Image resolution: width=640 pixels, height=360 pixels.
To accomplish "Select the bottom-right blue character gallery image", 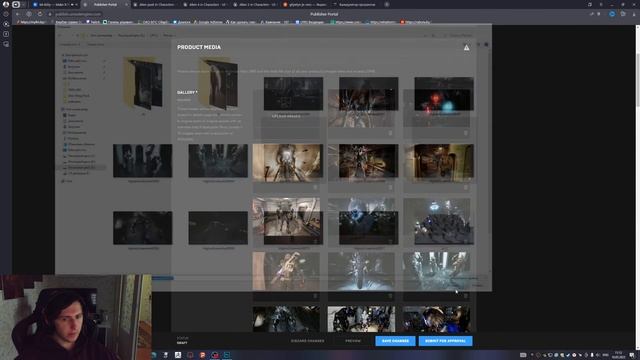I will [436, 319].
